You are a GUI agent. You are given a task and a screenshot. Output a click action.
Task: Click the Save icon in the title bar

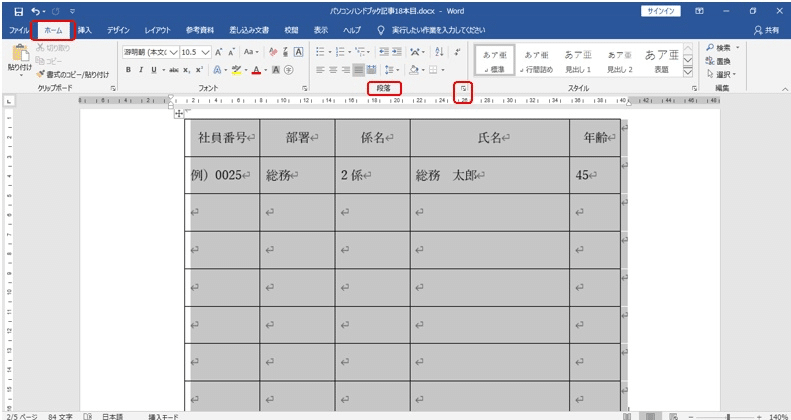point(19,11)
